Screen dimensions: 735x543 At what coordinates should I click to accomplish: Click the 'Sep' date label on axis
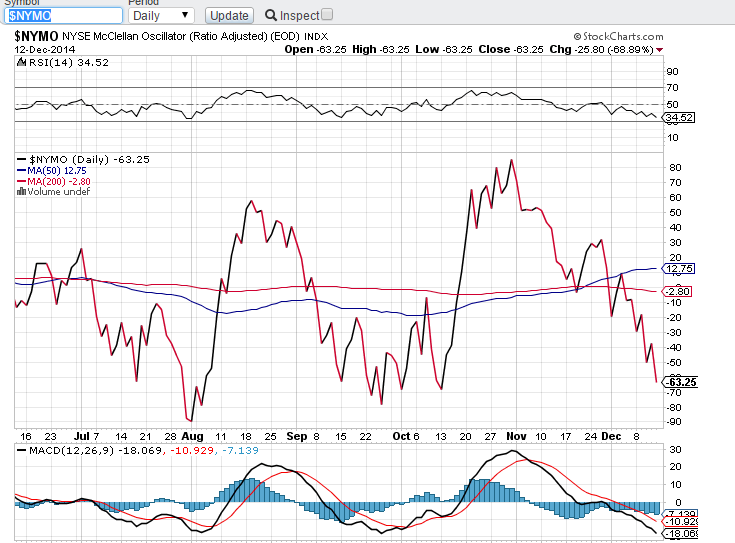297,436
